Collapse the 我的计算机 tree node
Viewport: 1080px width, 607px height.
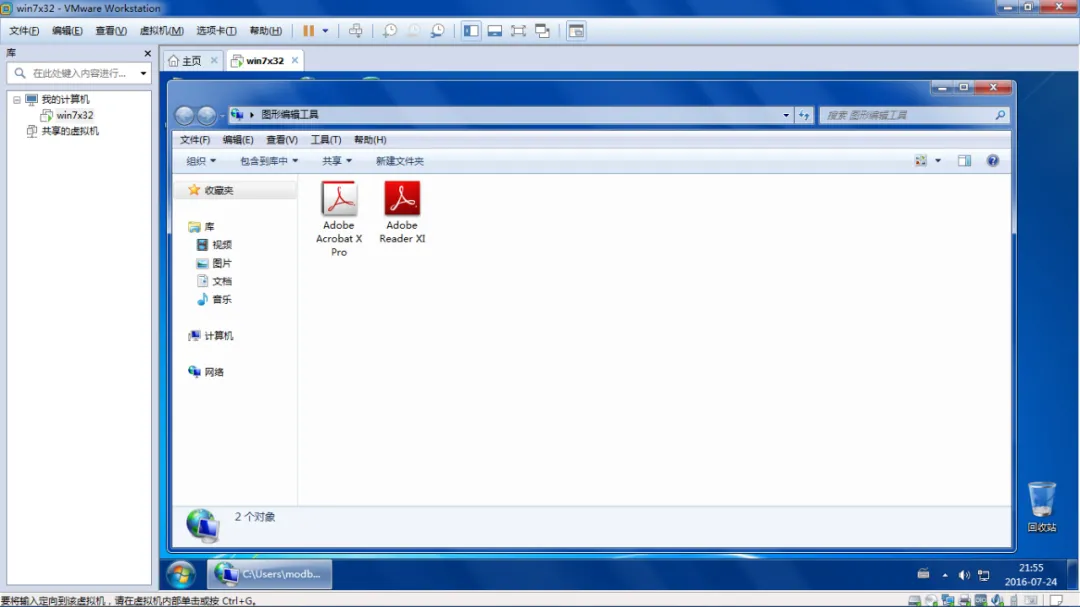[17, 100]
